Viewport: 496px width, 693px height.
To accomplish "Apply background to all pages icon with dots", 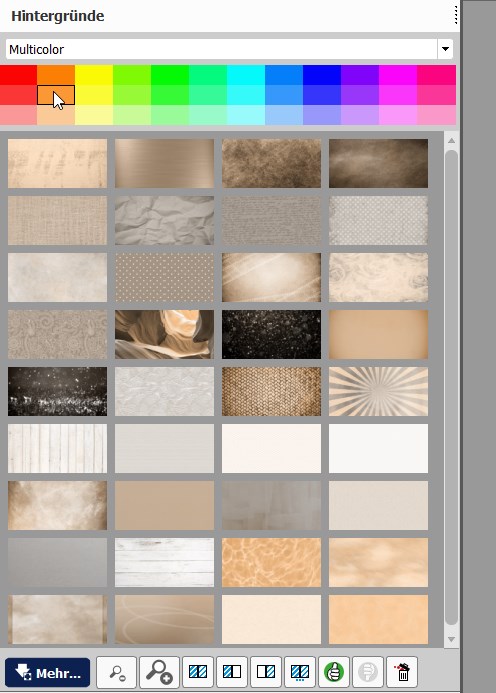I will (x=300, y=672).
